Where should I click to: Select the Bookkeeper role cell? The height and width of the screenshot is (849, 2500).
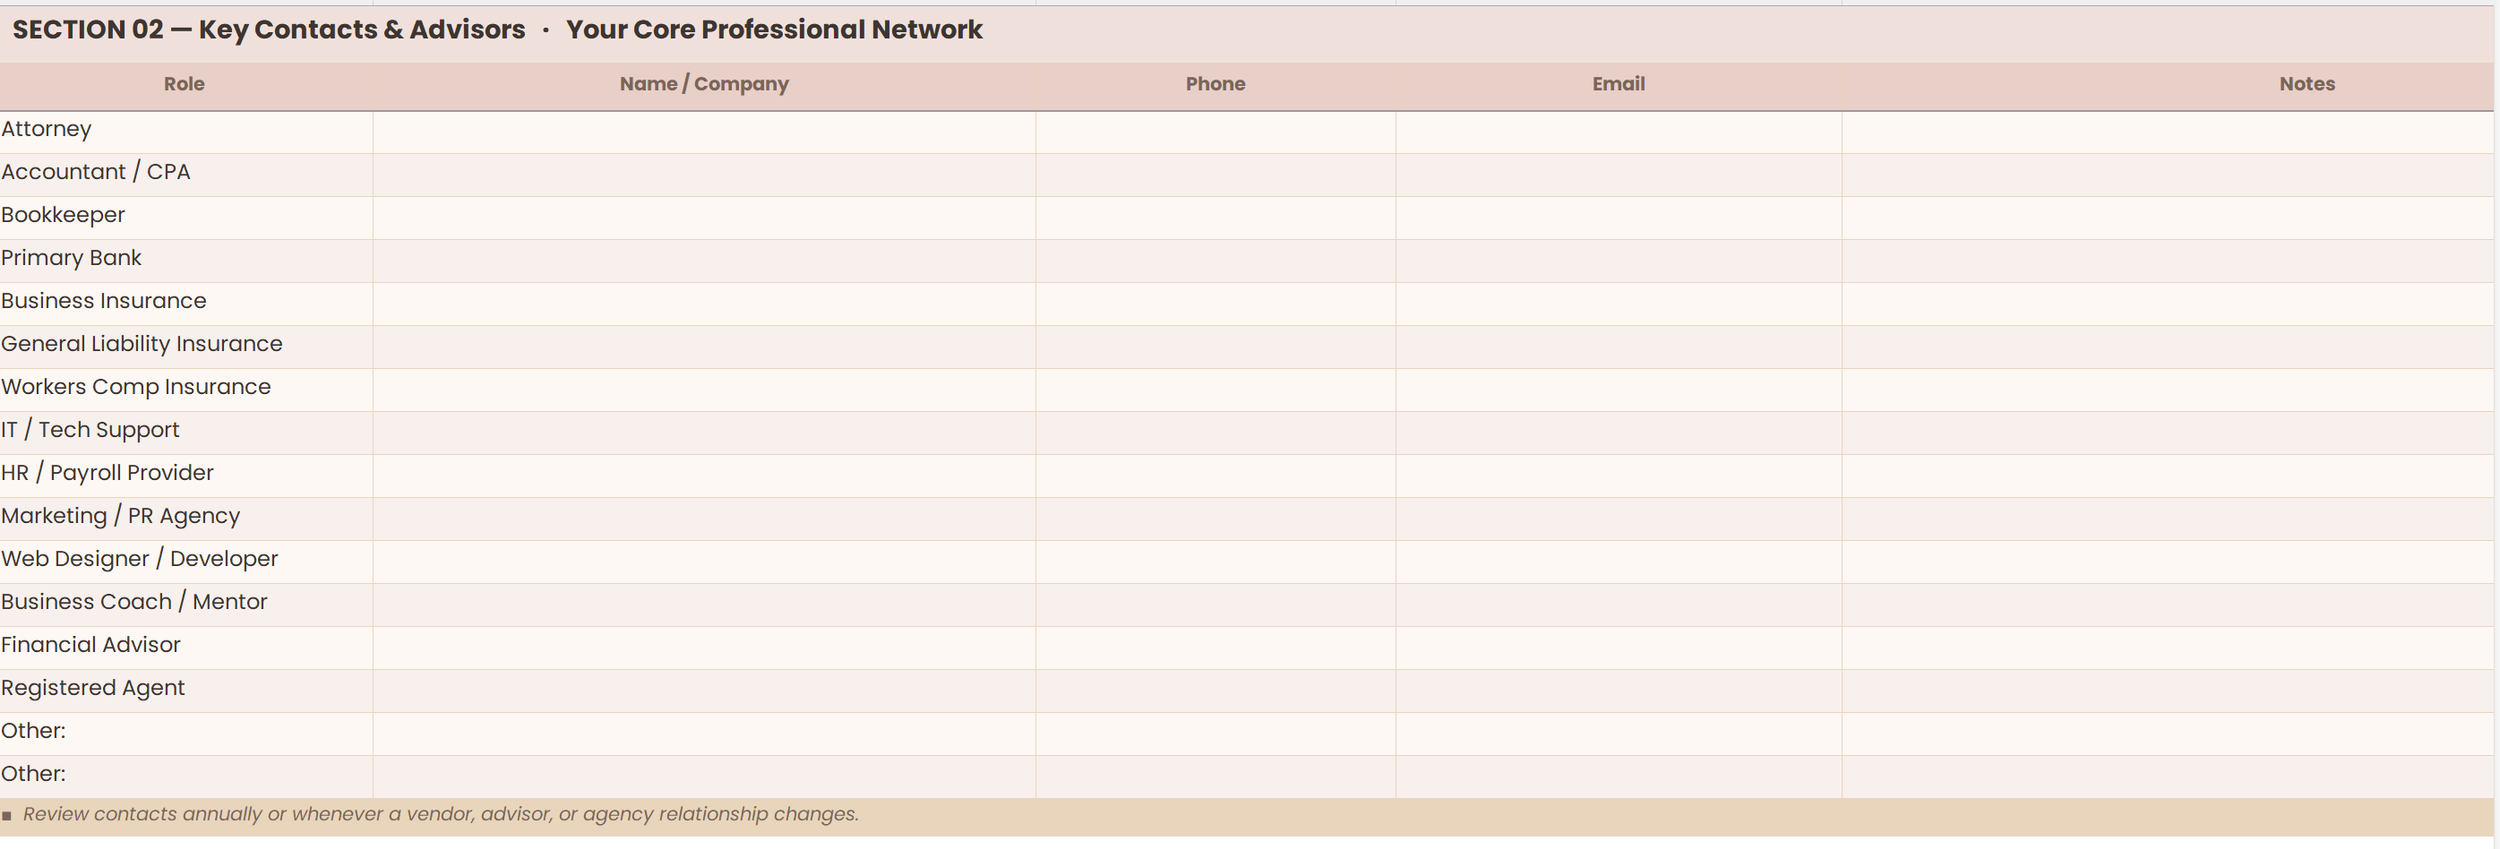[x=186, y=218]
